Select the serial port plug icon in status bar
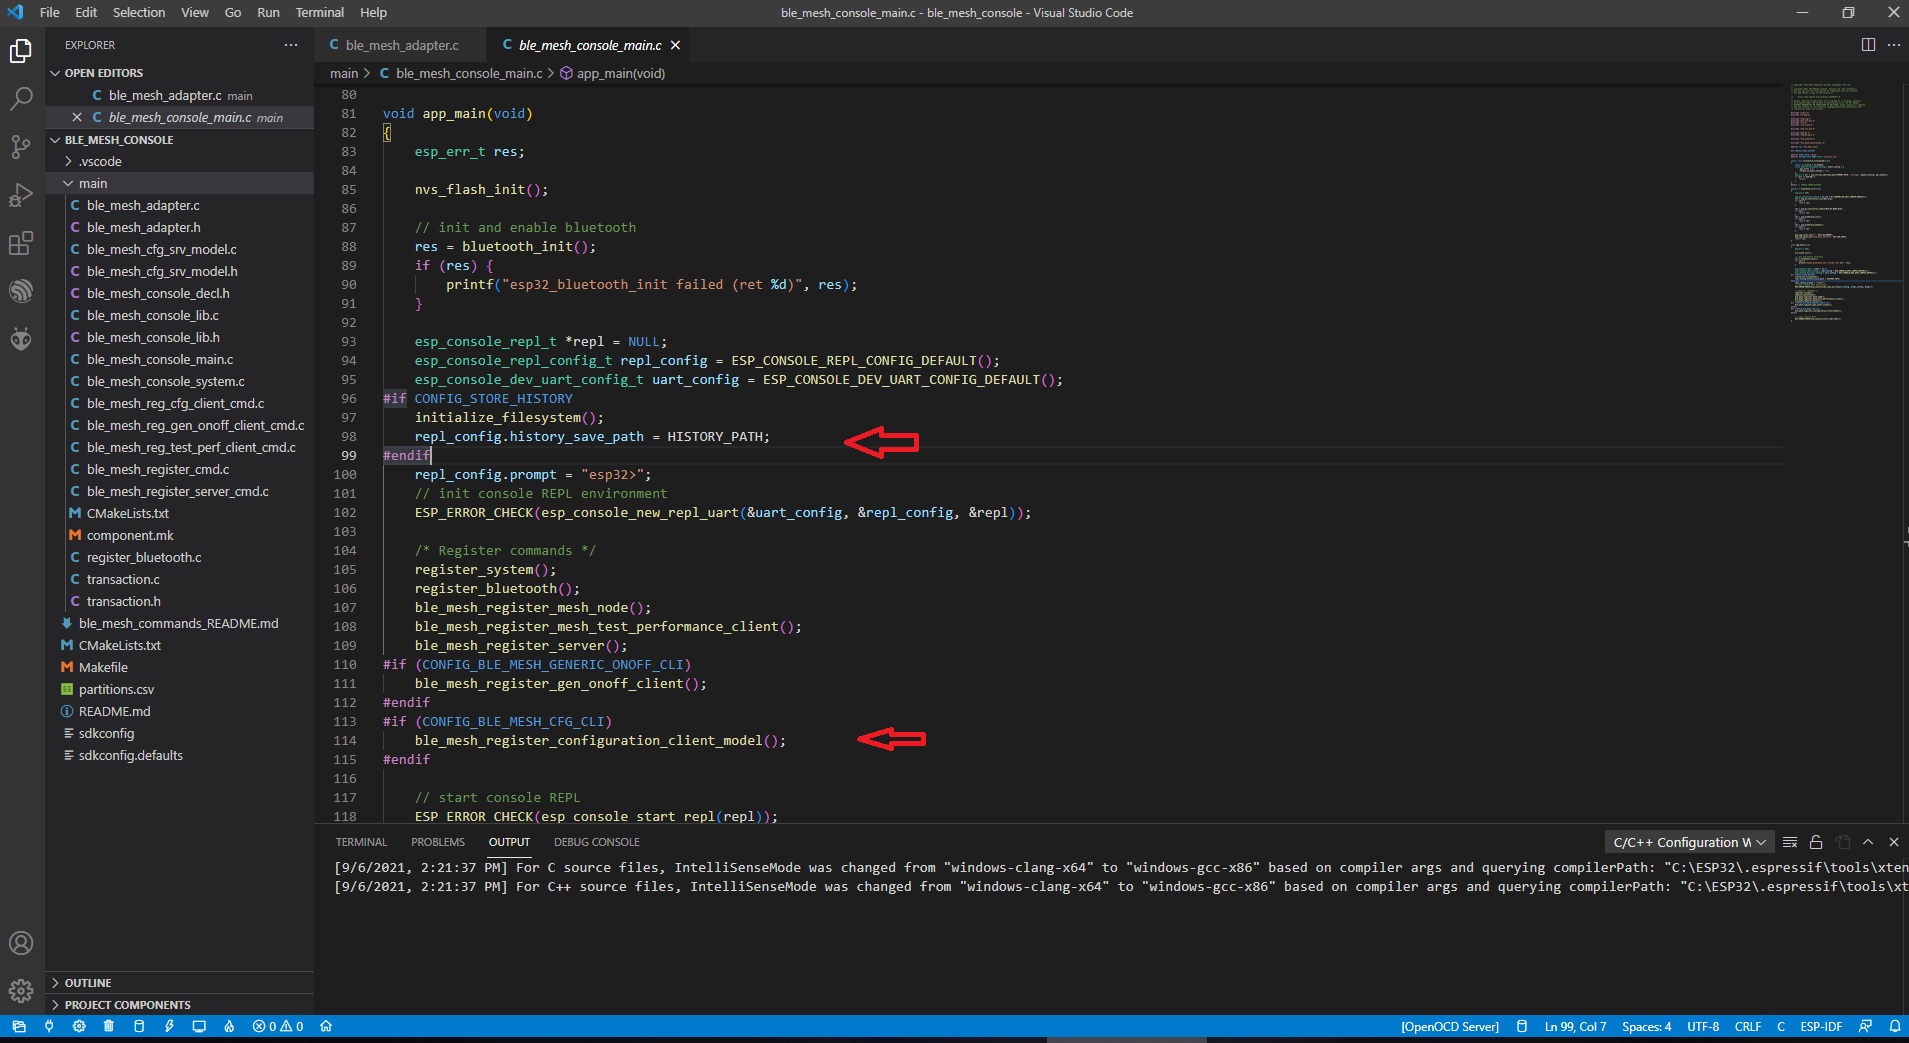The image size is (1909, 1043). [49, 1026]
